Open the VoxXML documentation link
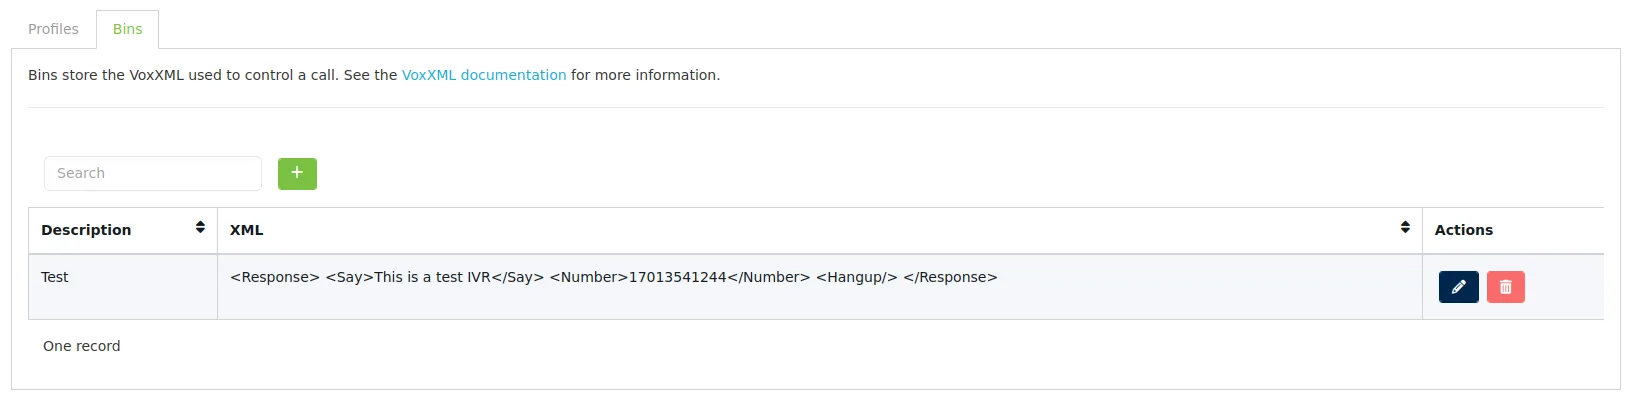 484,75
